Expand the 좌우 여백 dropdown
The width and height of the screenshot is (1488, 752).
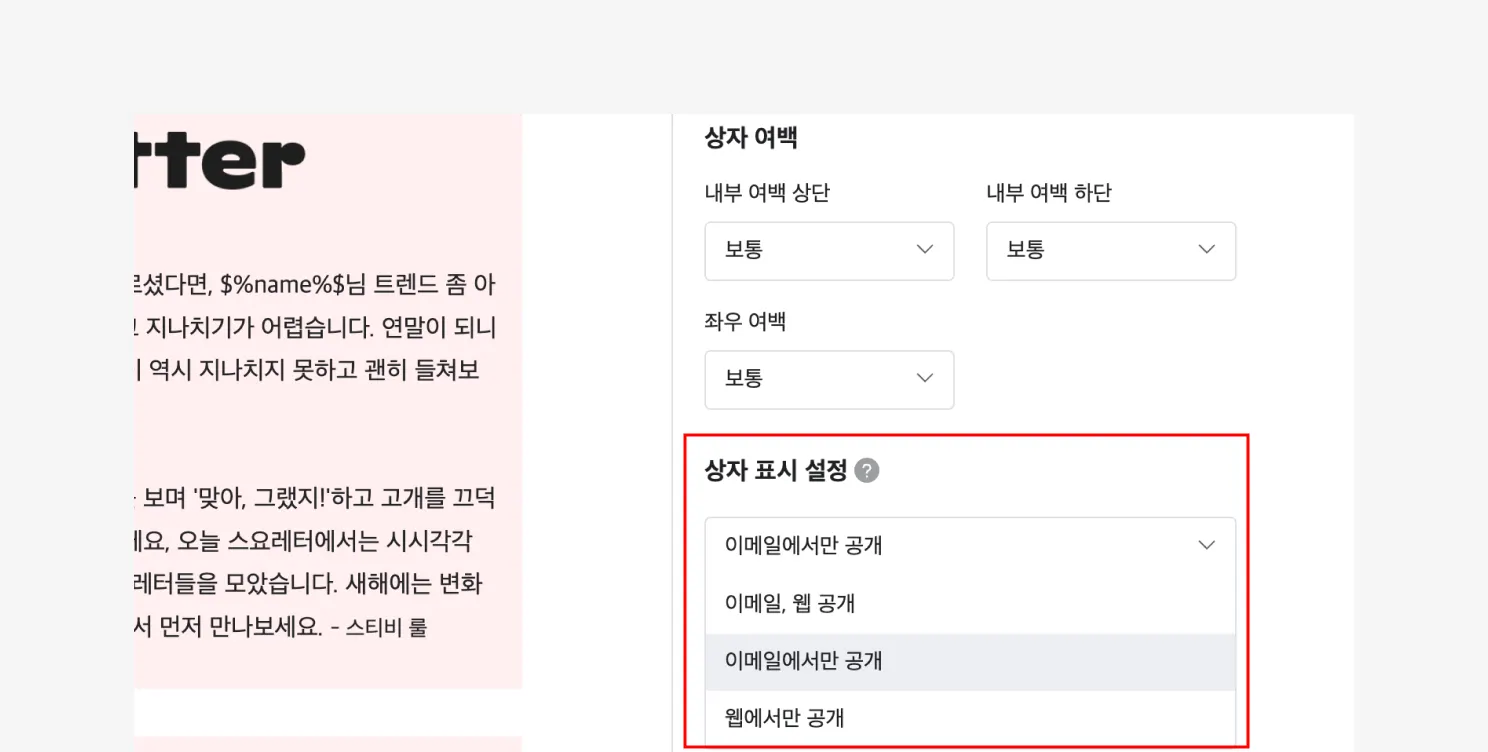coord(828,379)
